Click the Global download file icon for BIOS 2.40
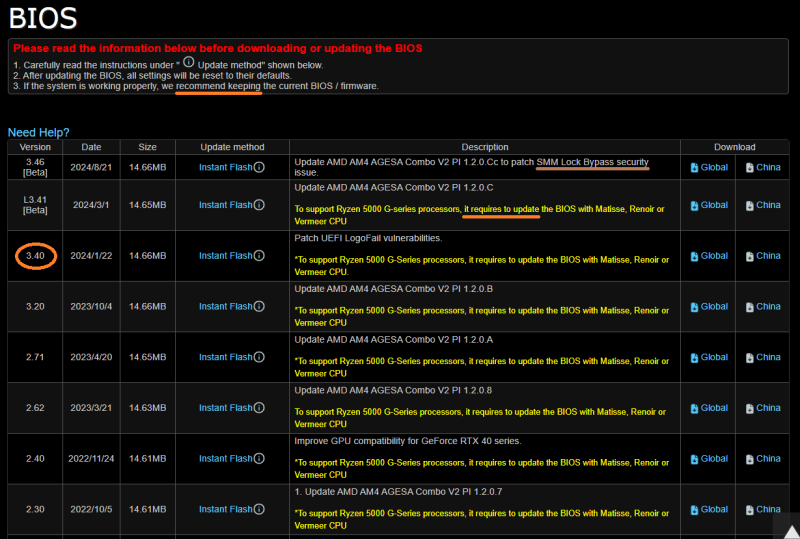The width and height of the screenshot is (800, 539). tap(694, 459)
